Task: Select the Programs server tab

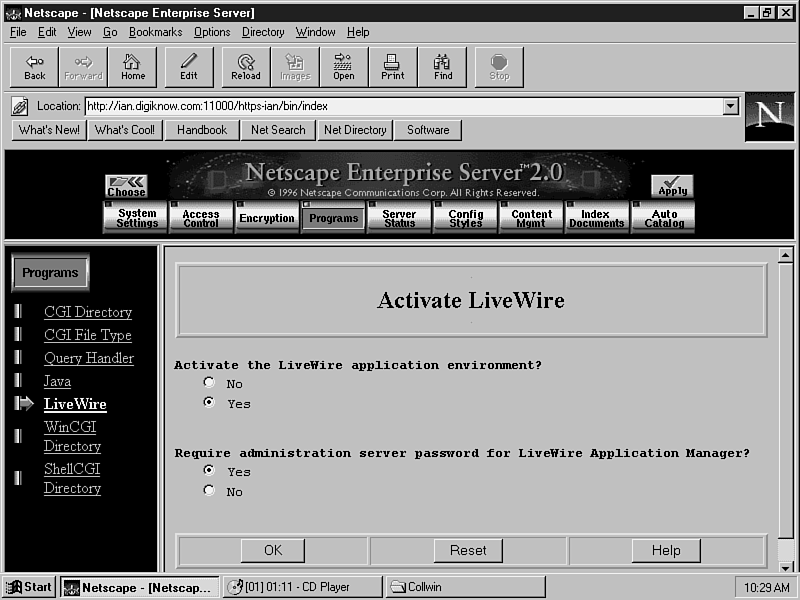Action: point(333,218)
